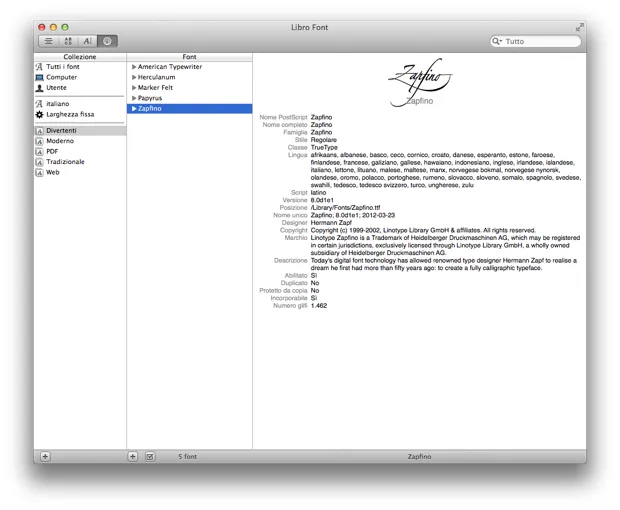Expand the Marker Felt disclosure triangle
The width and height of the screenshot is (620, 510).
click(134, 88)
